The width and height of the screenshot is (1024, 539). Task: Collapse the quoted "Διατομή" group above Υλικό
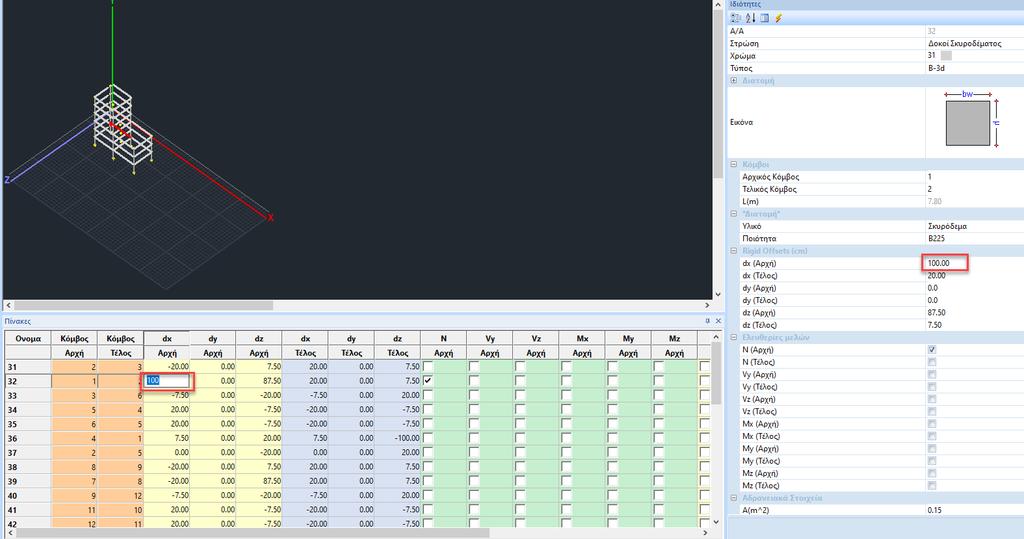733,214
